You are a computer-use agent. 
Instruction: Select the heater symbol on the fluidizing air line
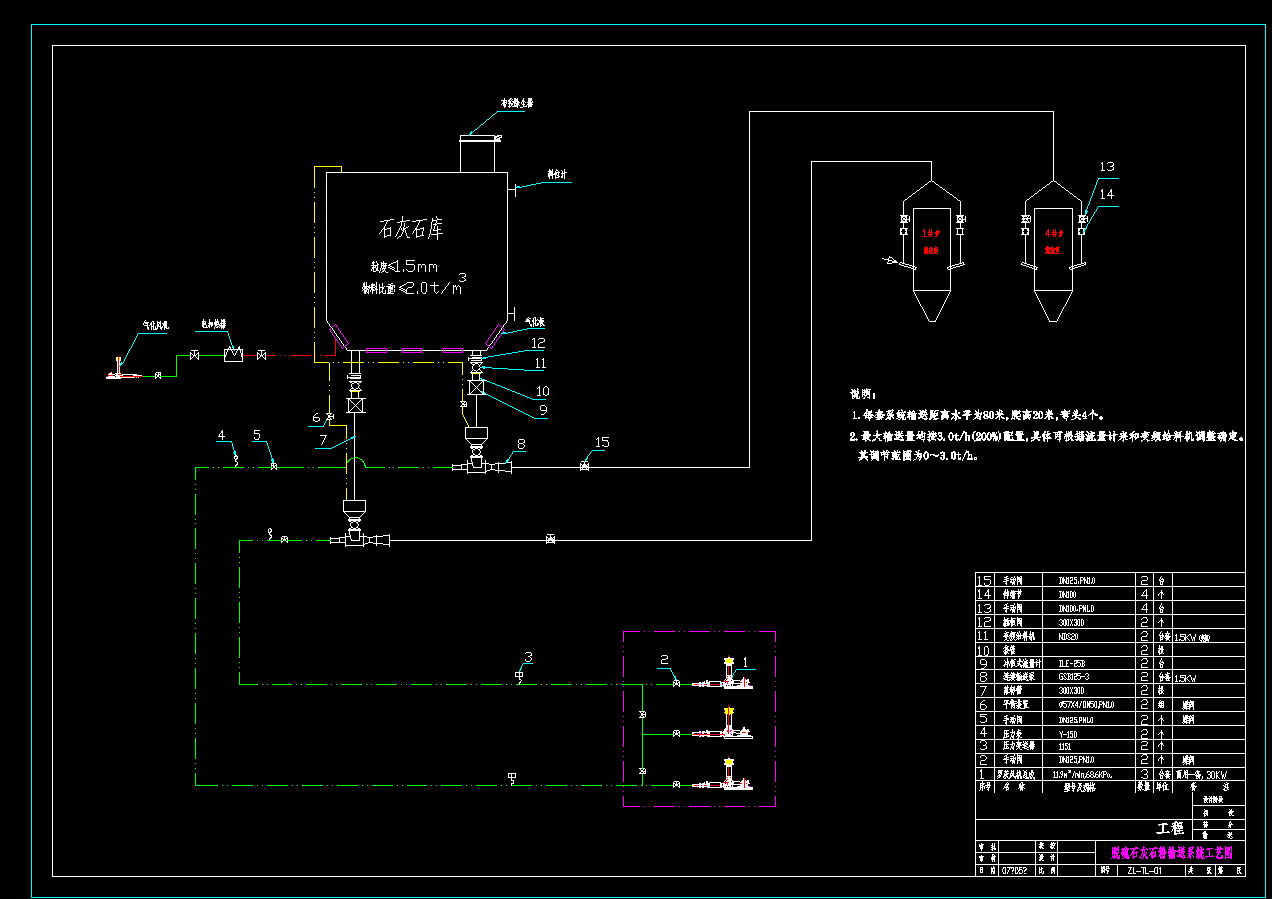234,355
